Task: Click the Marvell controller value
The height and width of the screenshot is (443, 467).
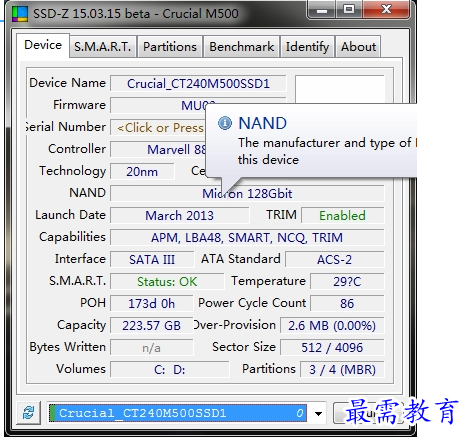Action: (x=158, y=149)
